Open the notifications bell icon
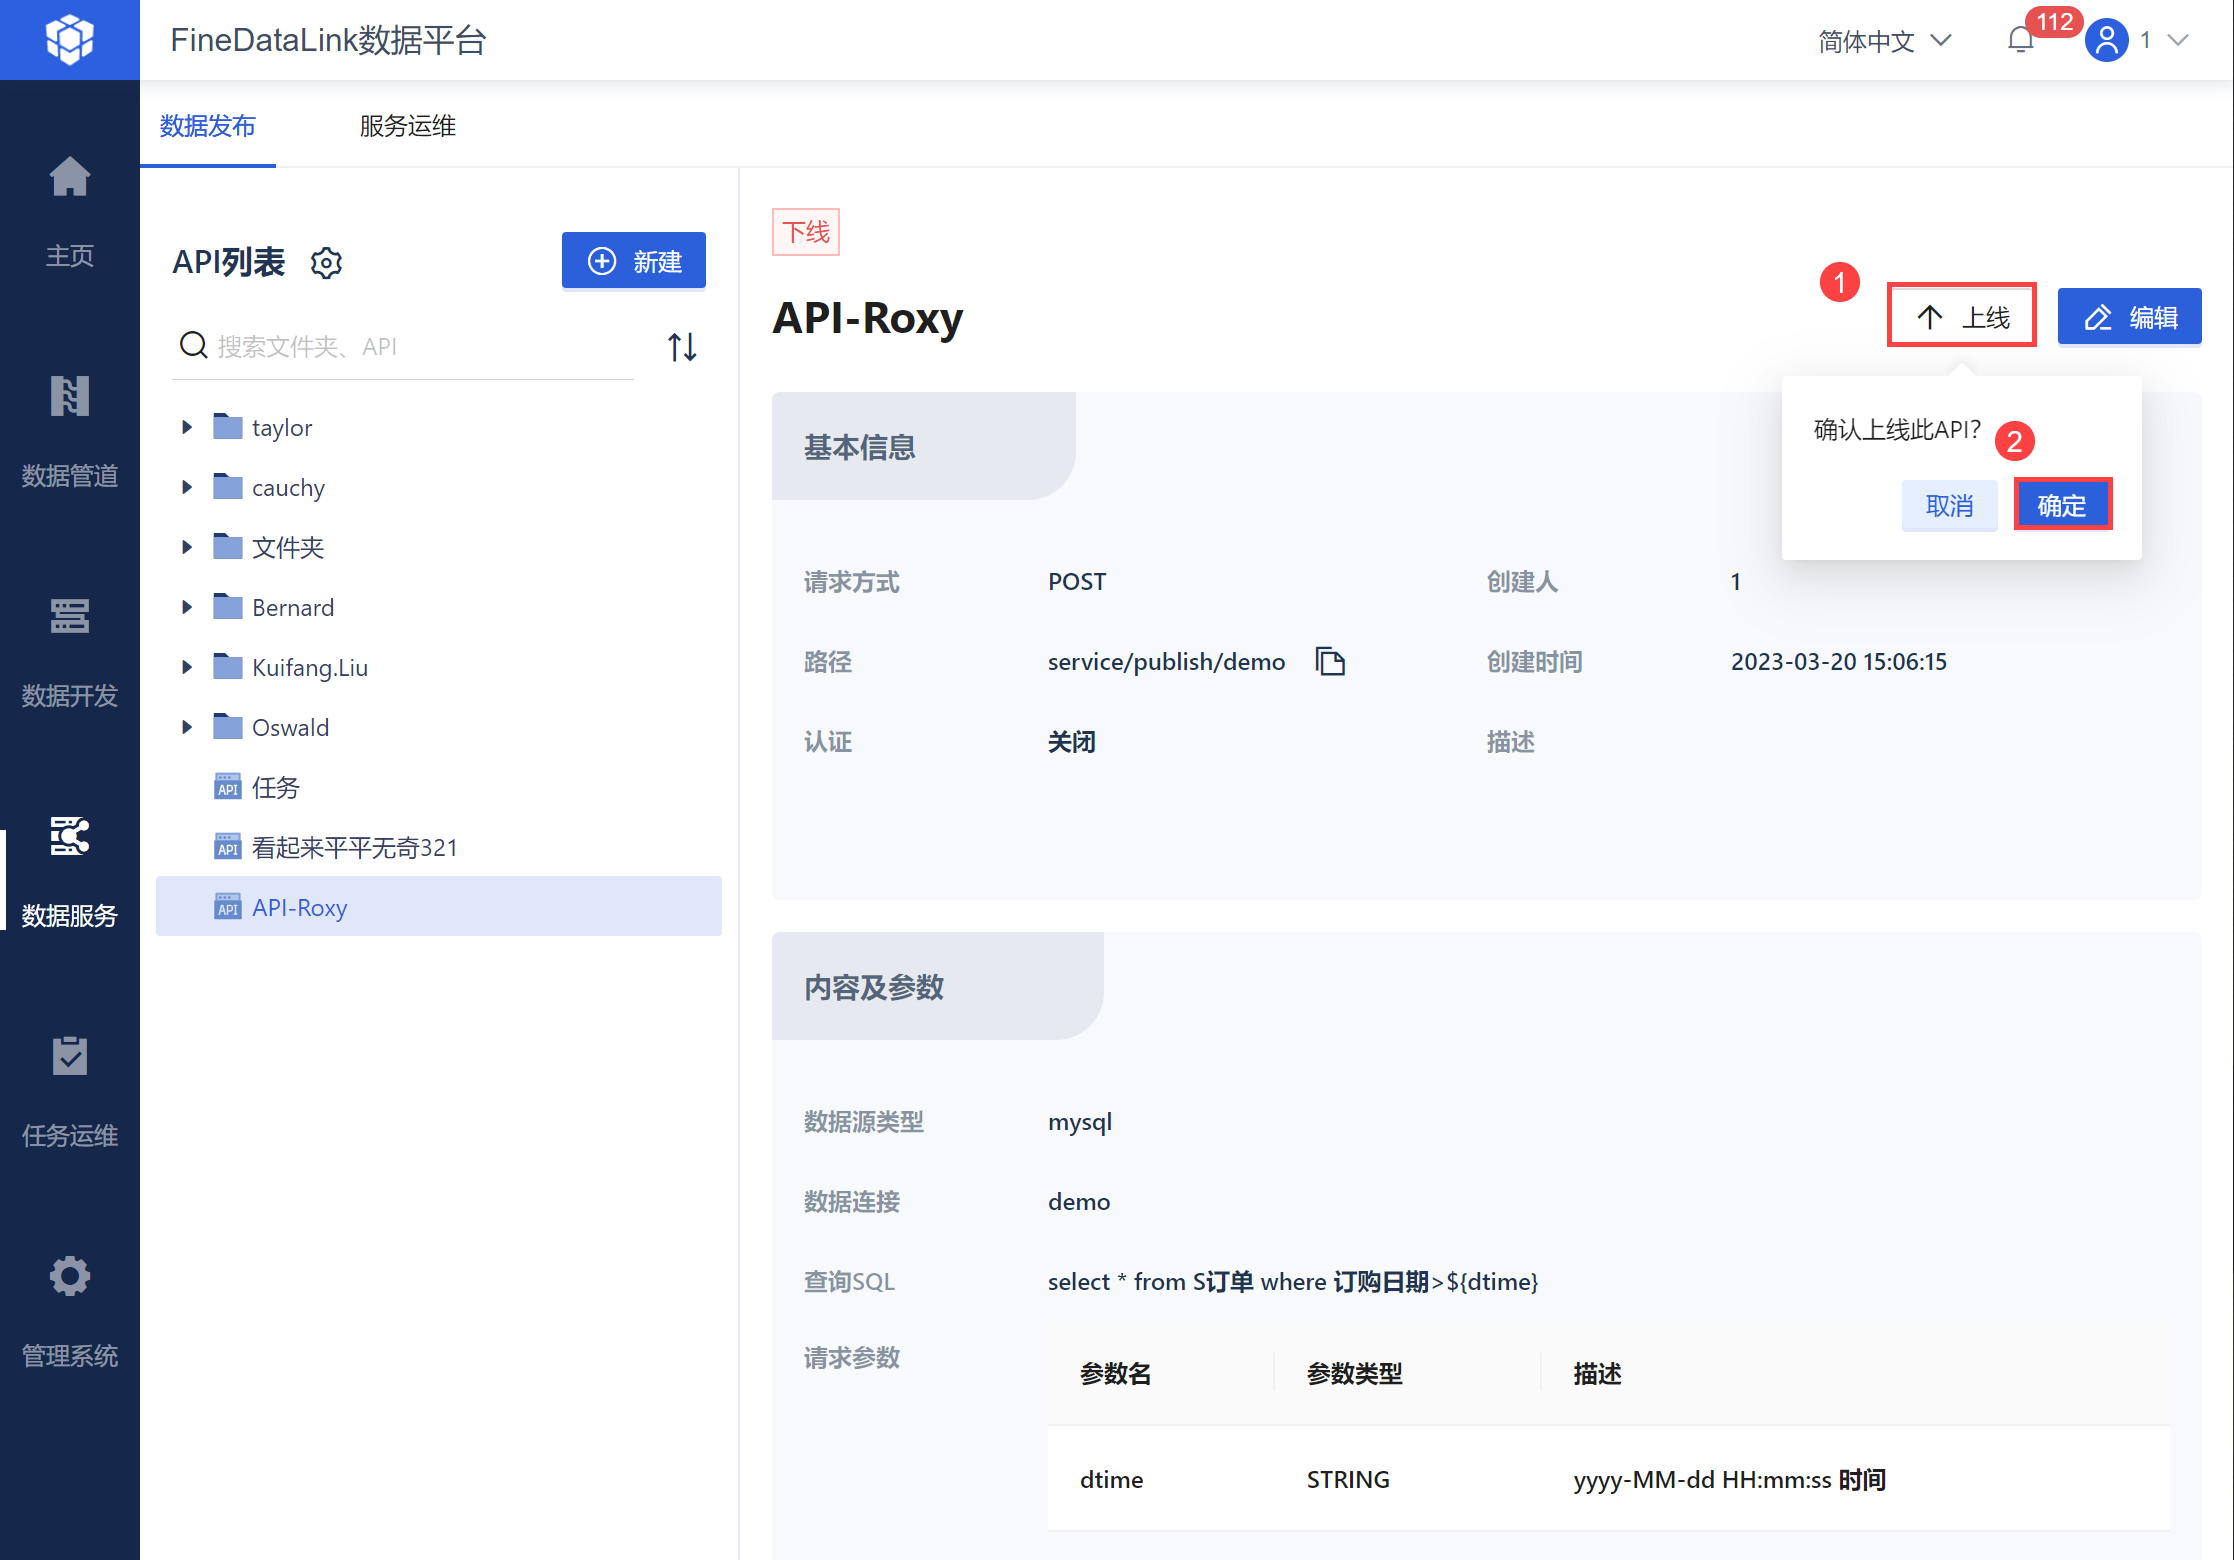Screen dimensions: 2234x1560 coord(2020,40)
